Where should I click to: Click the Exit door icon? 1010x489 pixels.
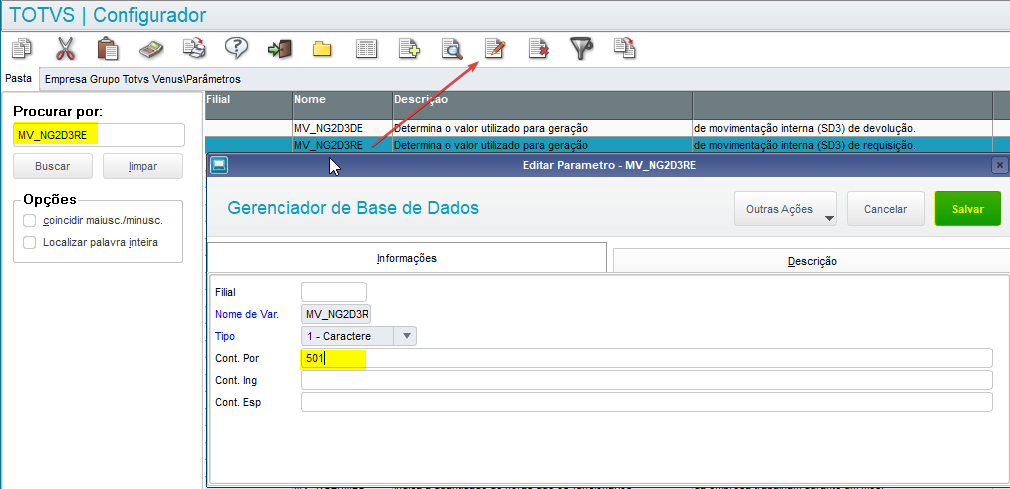(280, 49)
